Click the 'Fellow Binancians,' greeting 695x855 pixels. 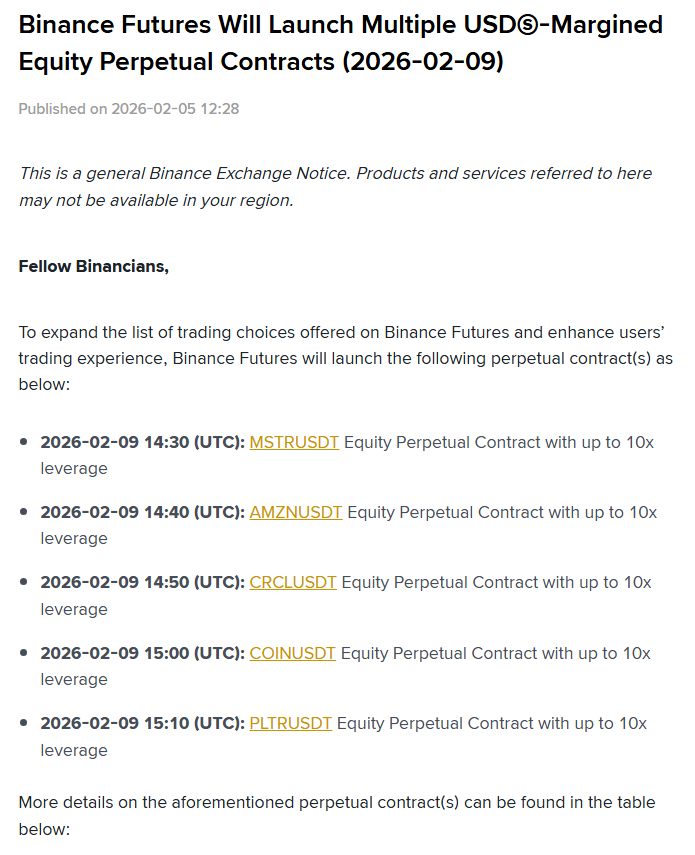(x=94, y=266)
